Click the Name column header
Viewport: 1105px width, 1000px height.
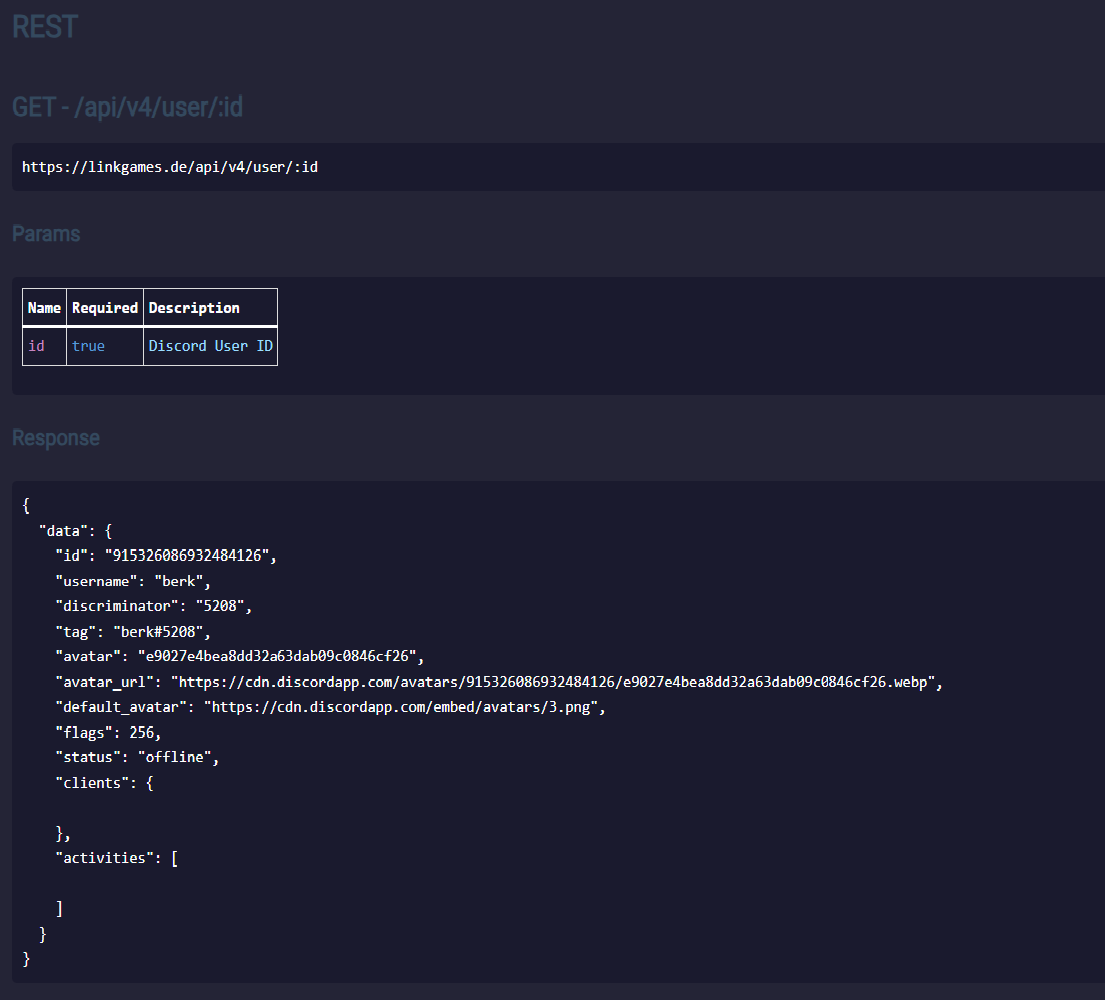[x=44, y=308]
